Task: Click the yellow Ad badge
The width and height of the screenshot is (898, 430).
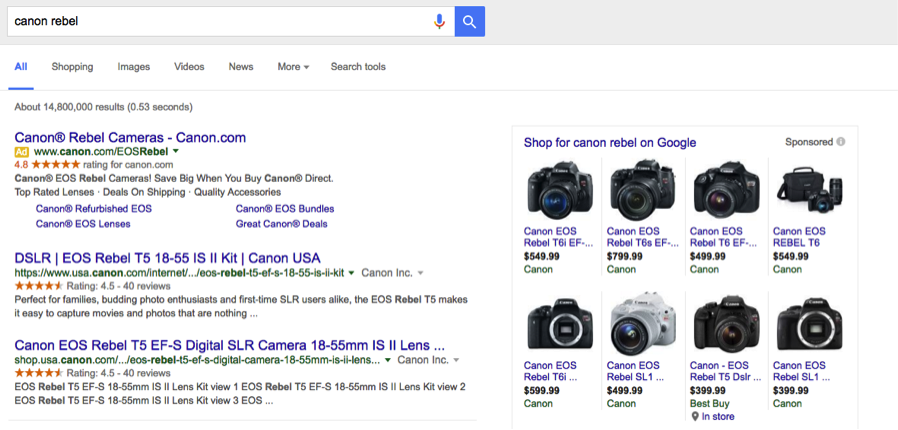Action: click(21, 152)
